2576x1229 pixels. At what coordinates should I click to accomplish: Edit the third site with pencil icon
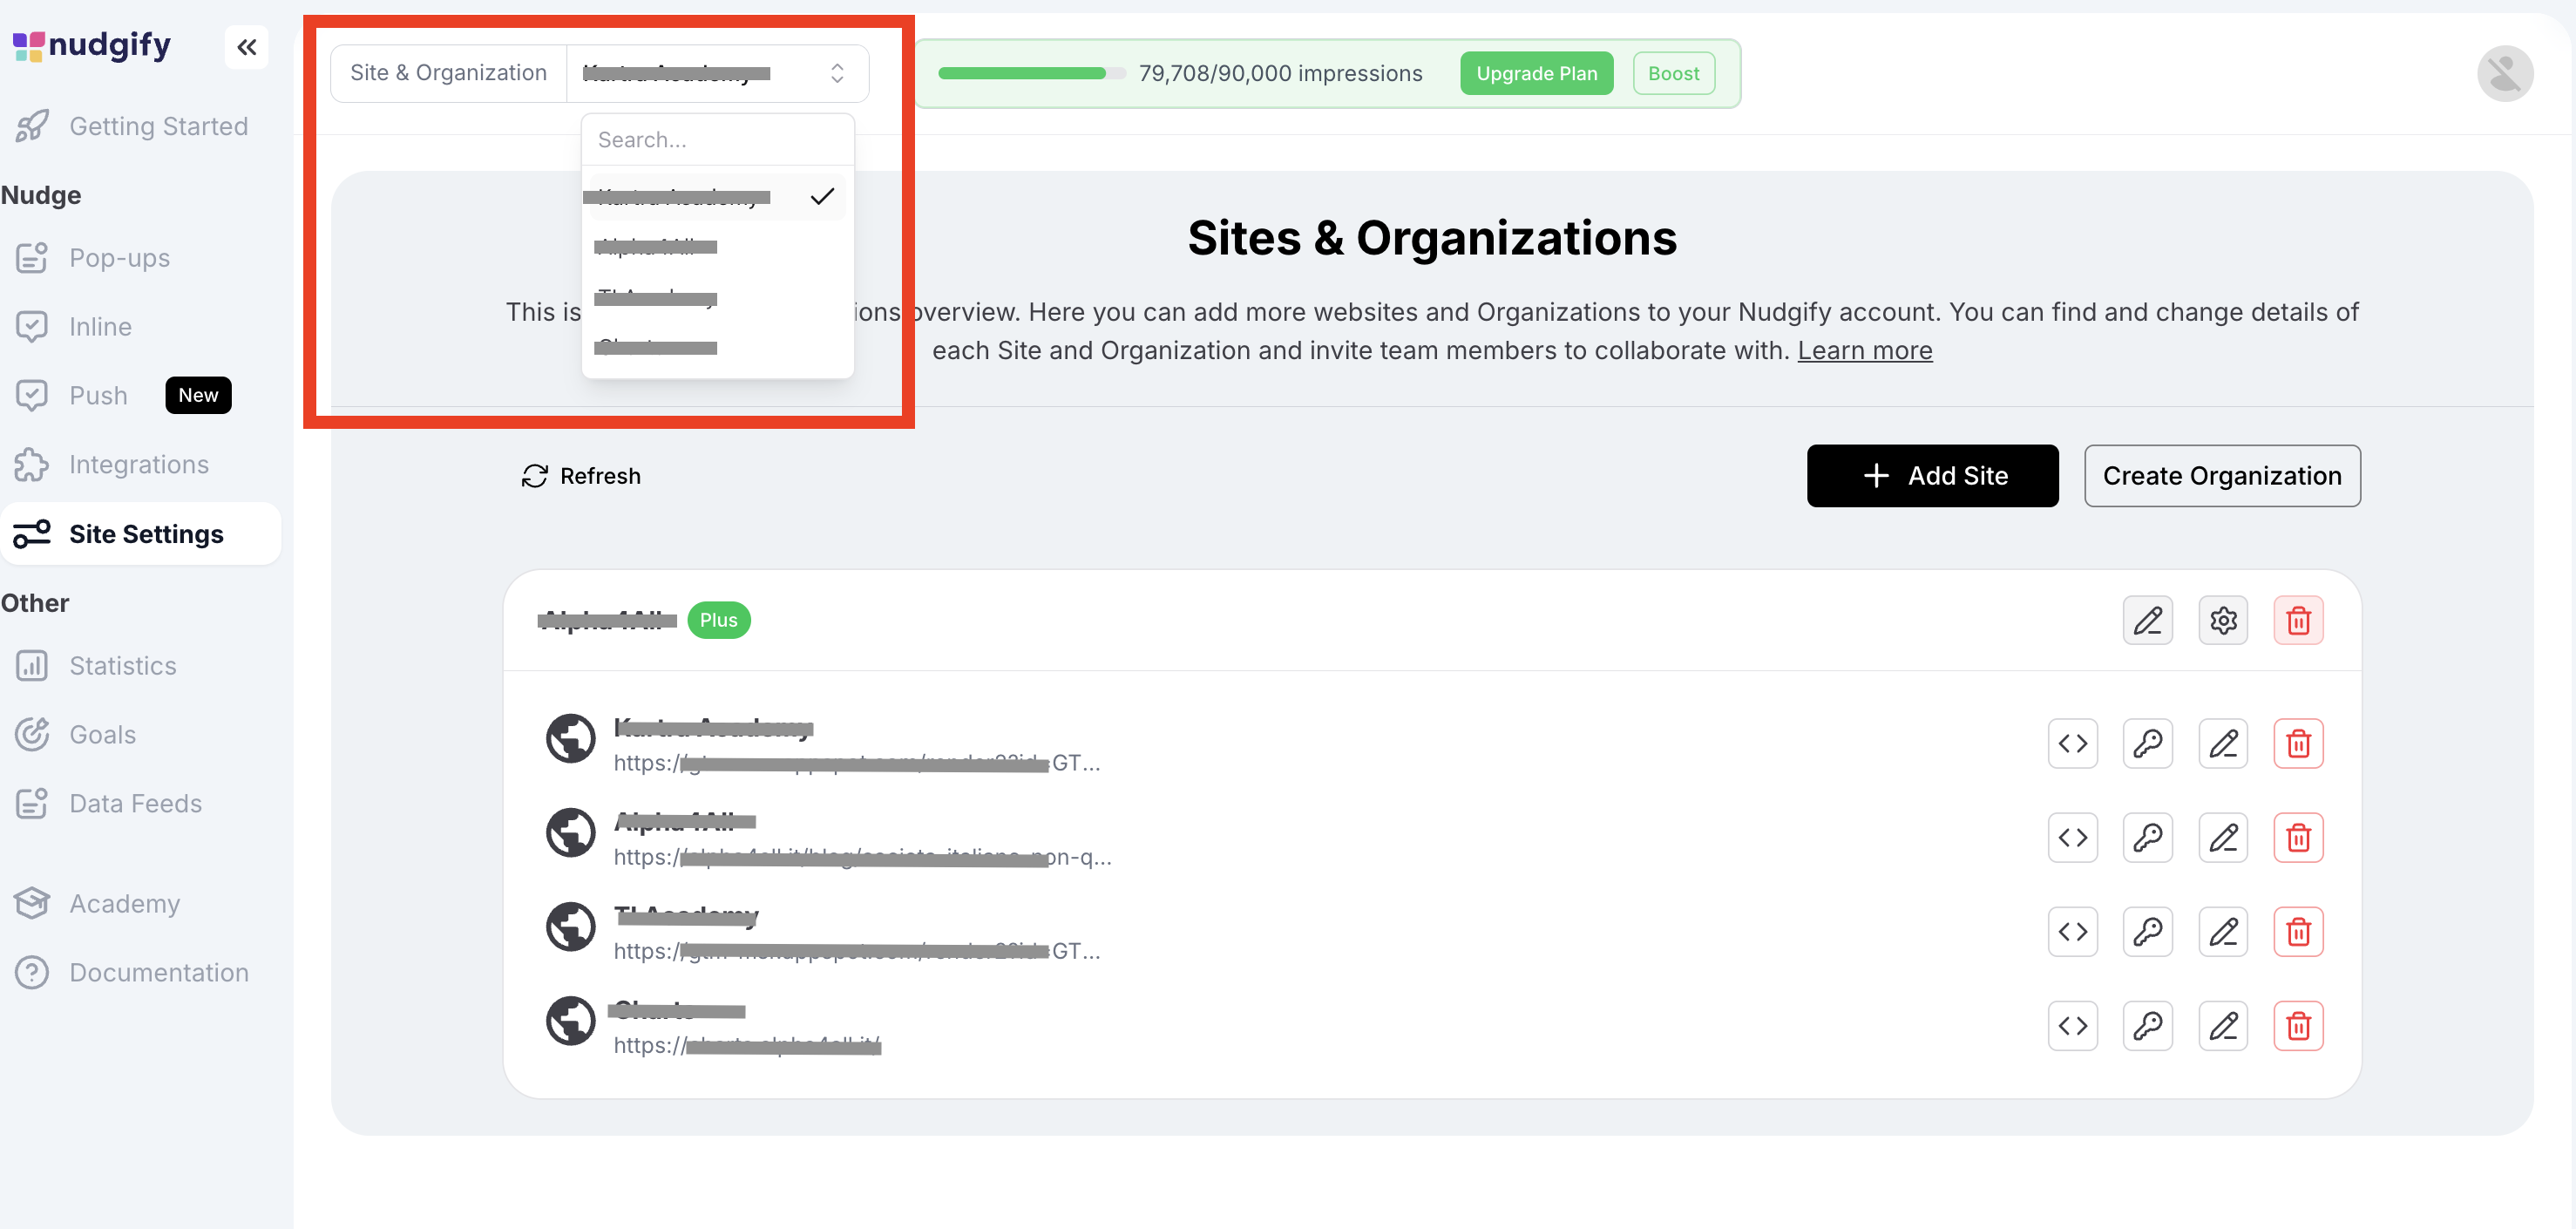pos(2222,931)
